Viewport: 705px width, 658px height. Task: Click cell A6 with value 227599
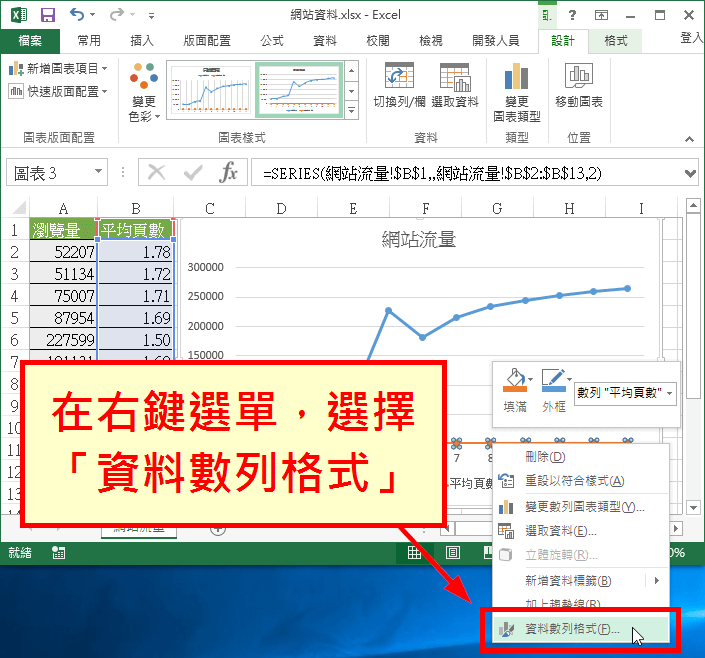pyautogui.click(x=63, y=340)
